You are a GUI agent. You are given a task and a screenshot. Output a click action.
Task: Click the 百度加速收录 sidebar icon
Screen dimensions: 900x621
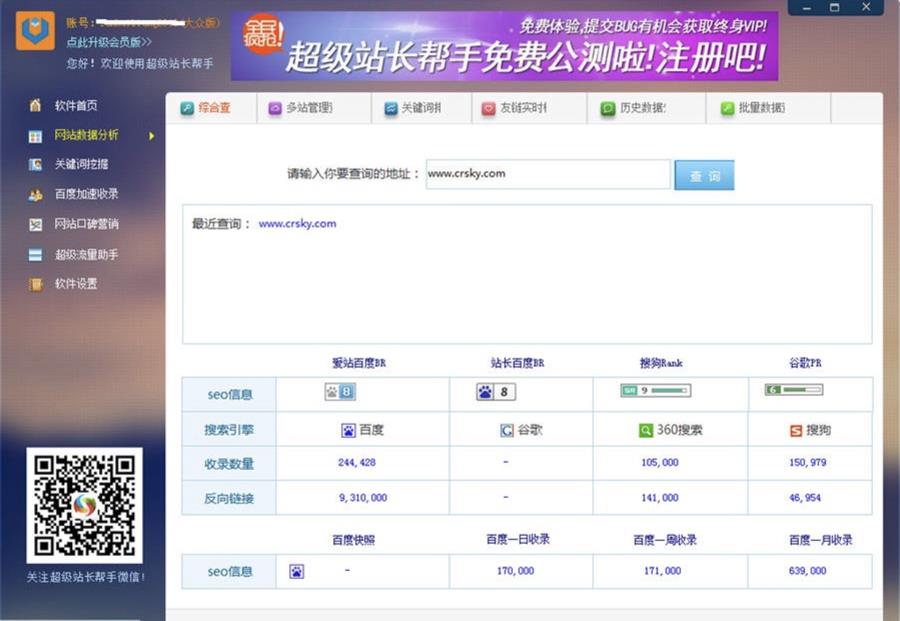[x=35, y=195]
